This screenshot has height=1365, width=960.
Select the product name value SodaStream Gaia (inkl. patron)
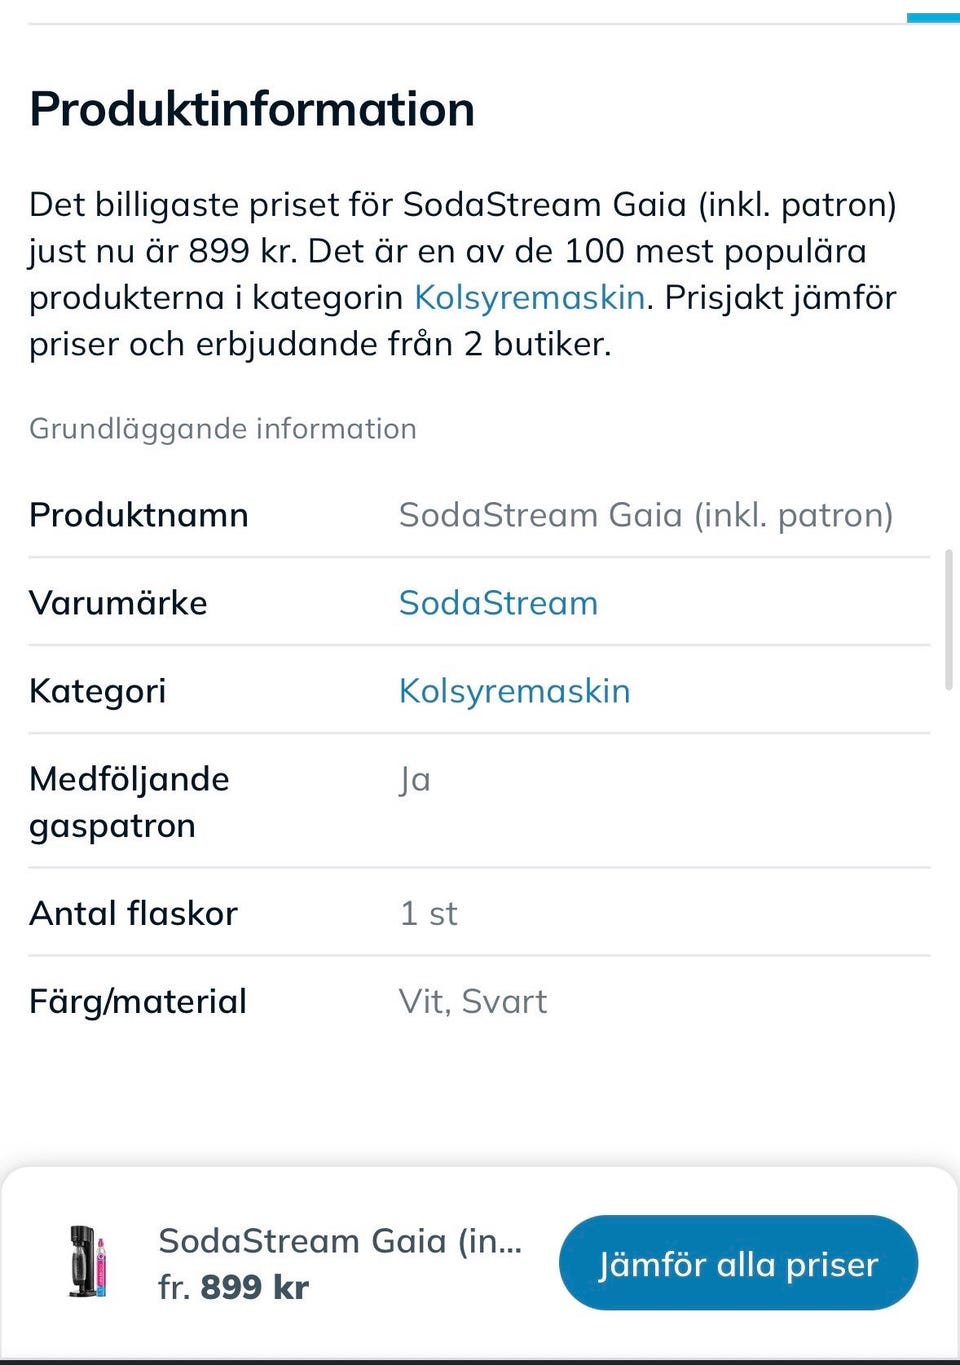pos(646,515)
